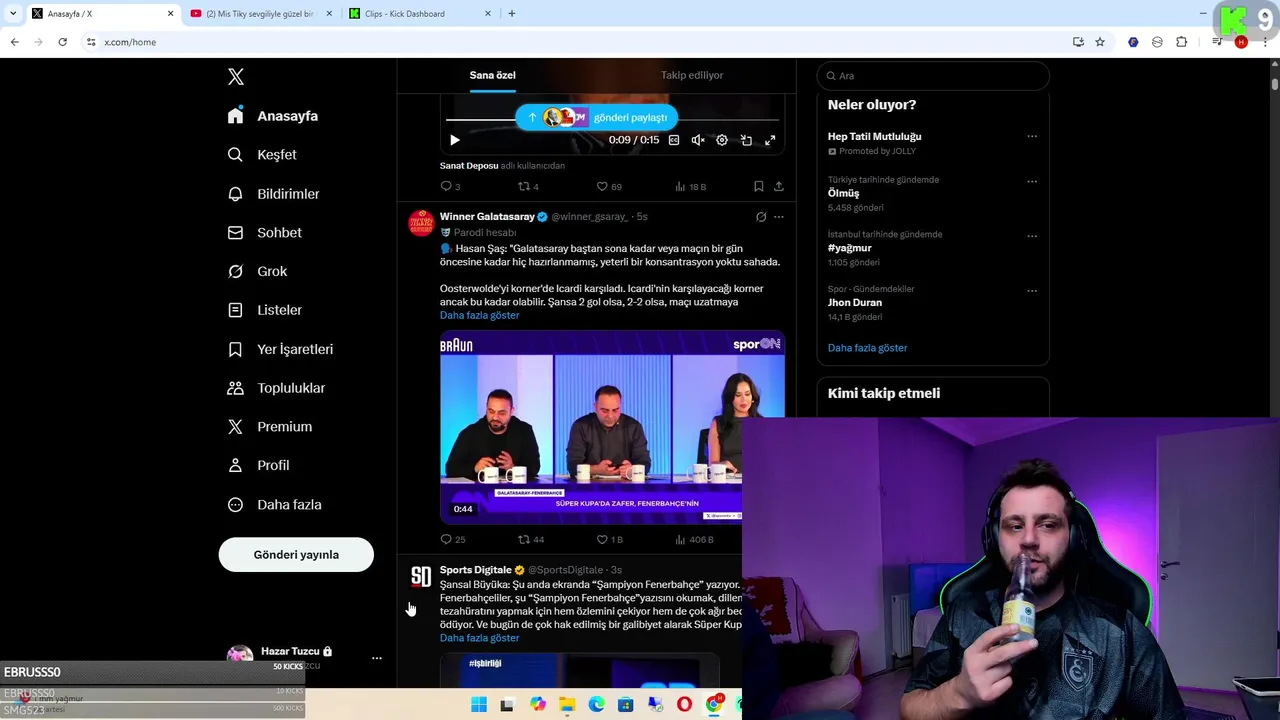Screen dimensions: 1280x720
Task: Open Ölmüş trending topic
Action: 843,194
